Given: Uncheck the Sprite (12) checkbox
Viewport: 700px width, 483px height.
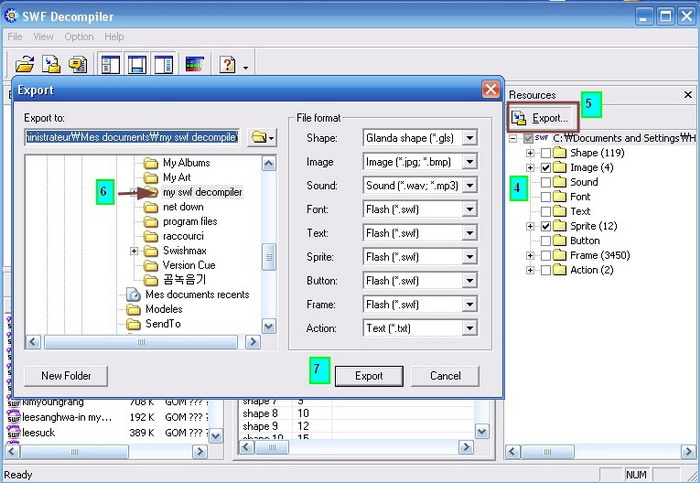Looking at the screenshot, I should (x=545, y=227).
